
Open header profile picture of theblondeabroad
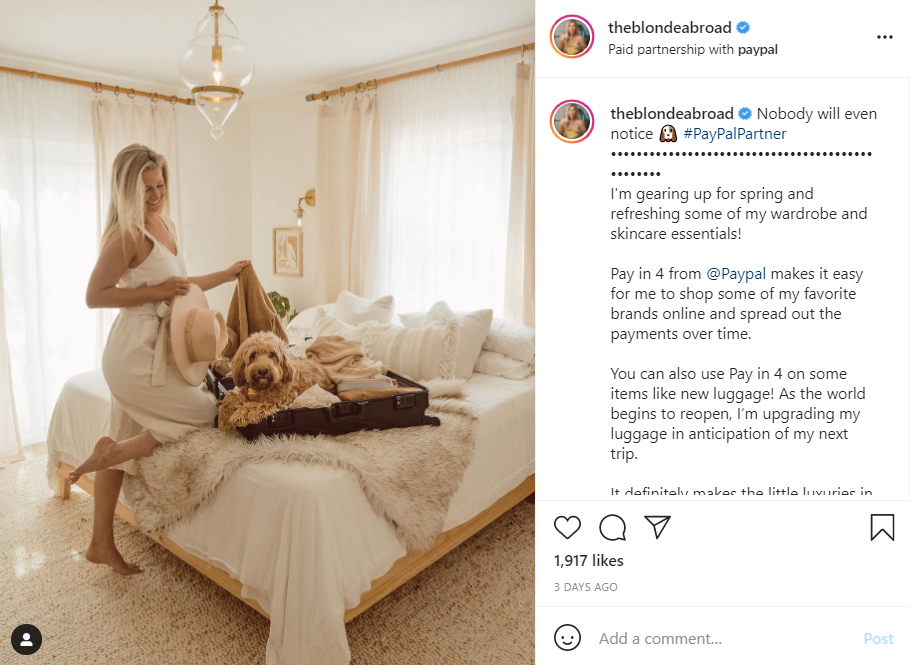point(572,37)
